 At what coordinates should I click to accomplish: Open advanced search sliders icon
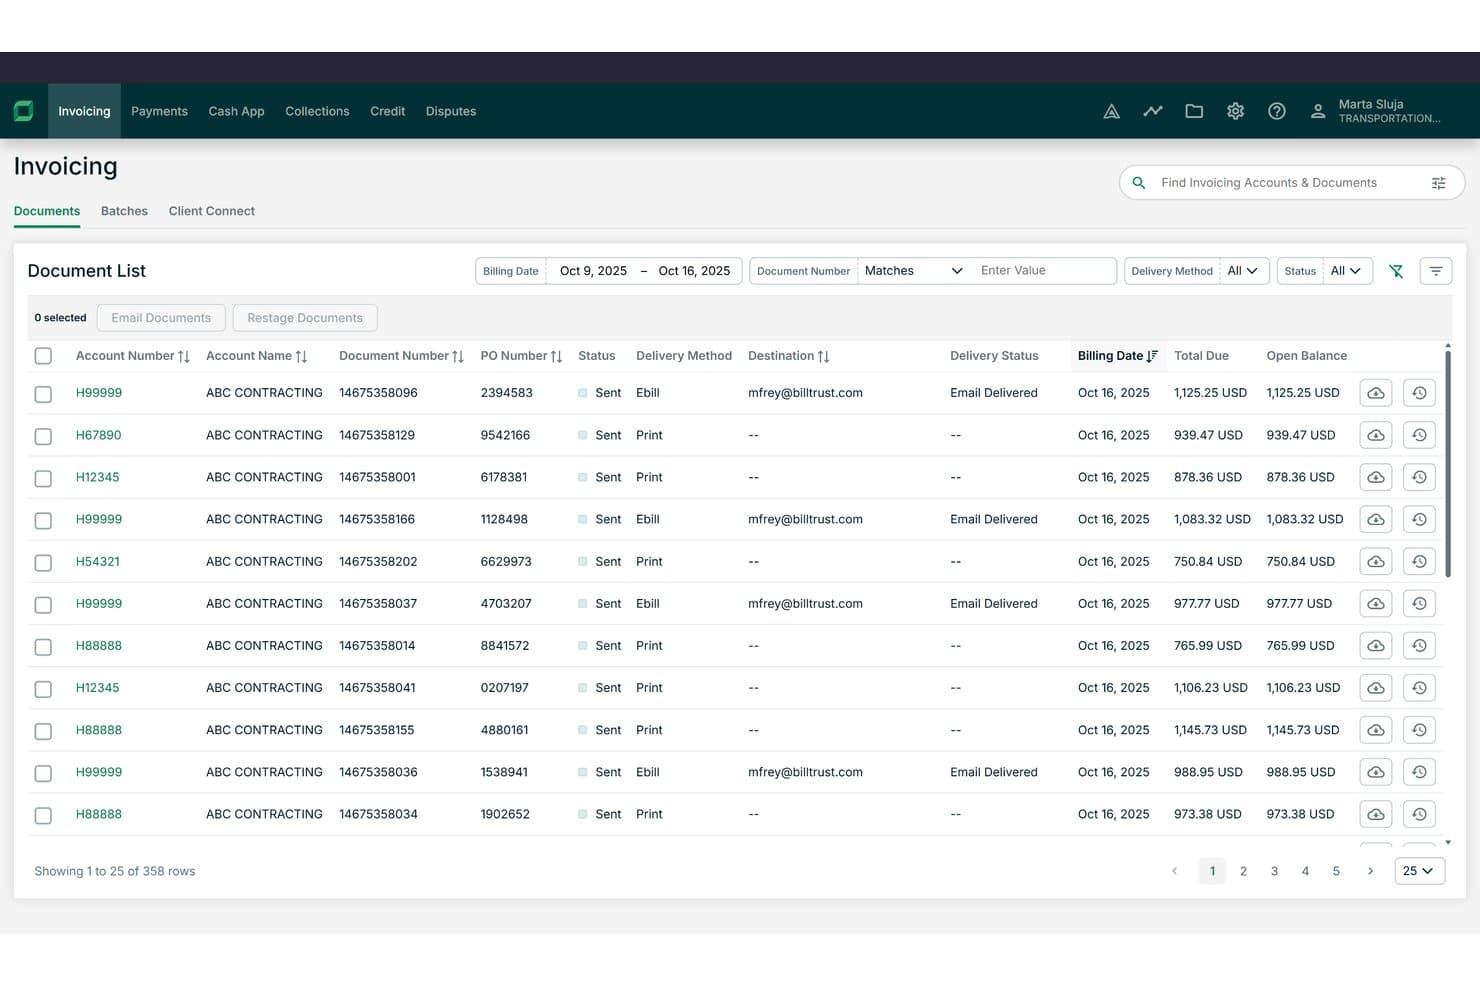[1439, 183]
